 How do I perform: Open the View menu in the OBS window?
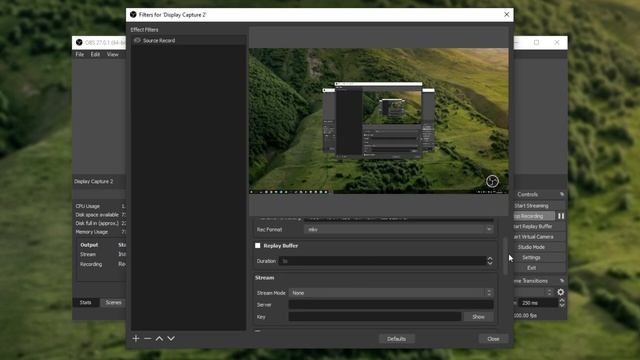pyautogui.click(x=113, y=54)
